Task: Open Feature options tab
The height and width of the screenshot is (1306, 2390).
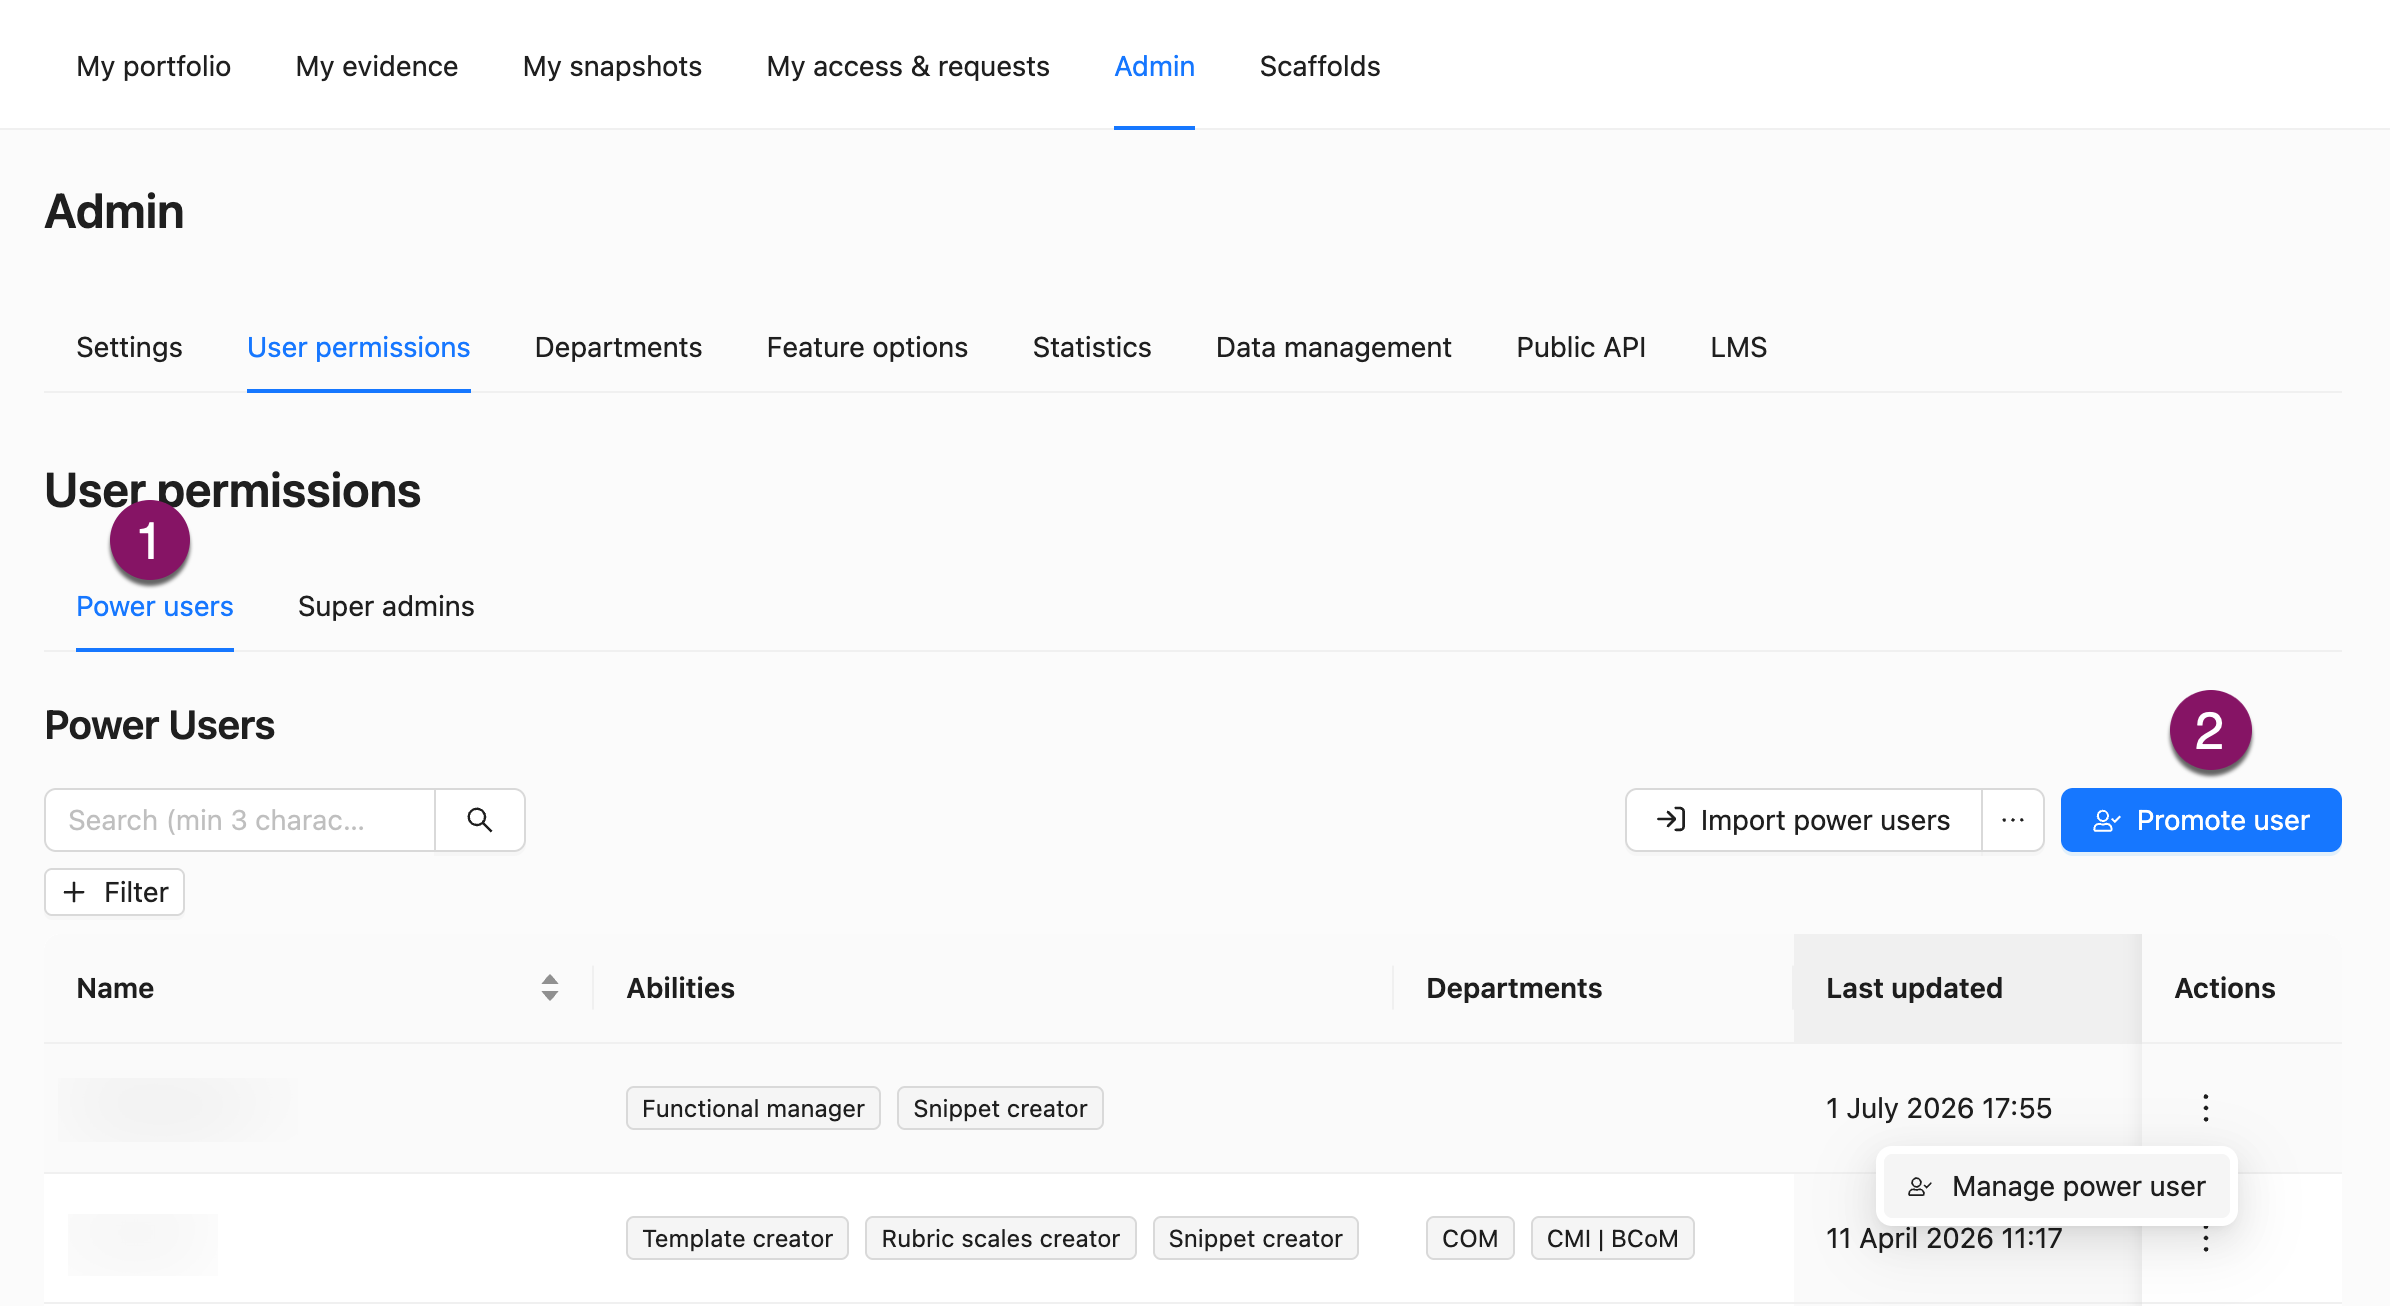Action: tap(867, 347)
